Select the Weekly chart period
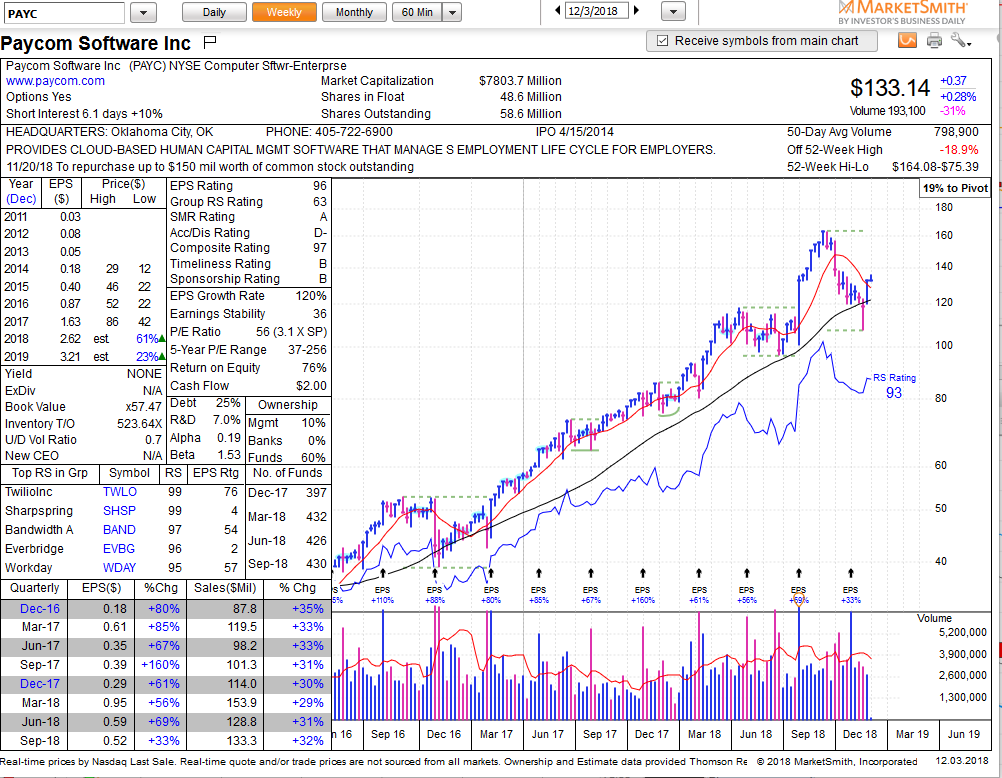The height and width of the screenshot is (778, 1002). tap(284, 12)
